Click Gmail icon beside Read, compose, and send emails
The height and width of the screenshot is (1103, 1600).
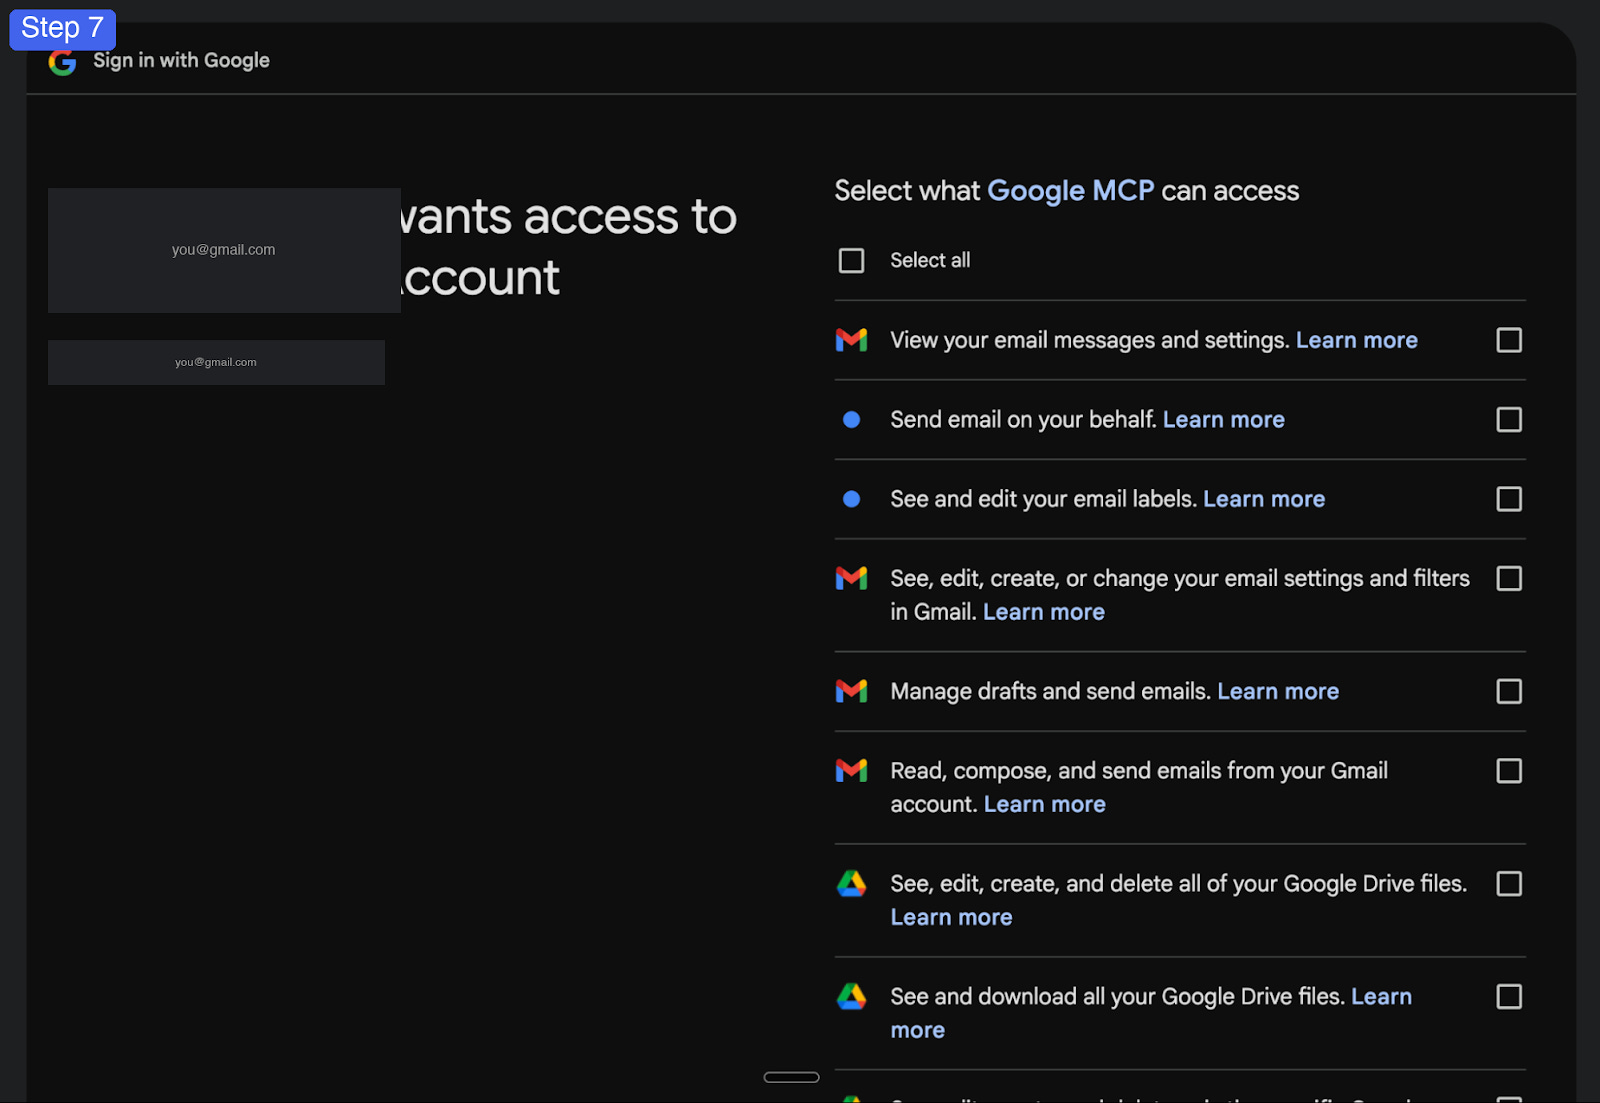point(851,770)
